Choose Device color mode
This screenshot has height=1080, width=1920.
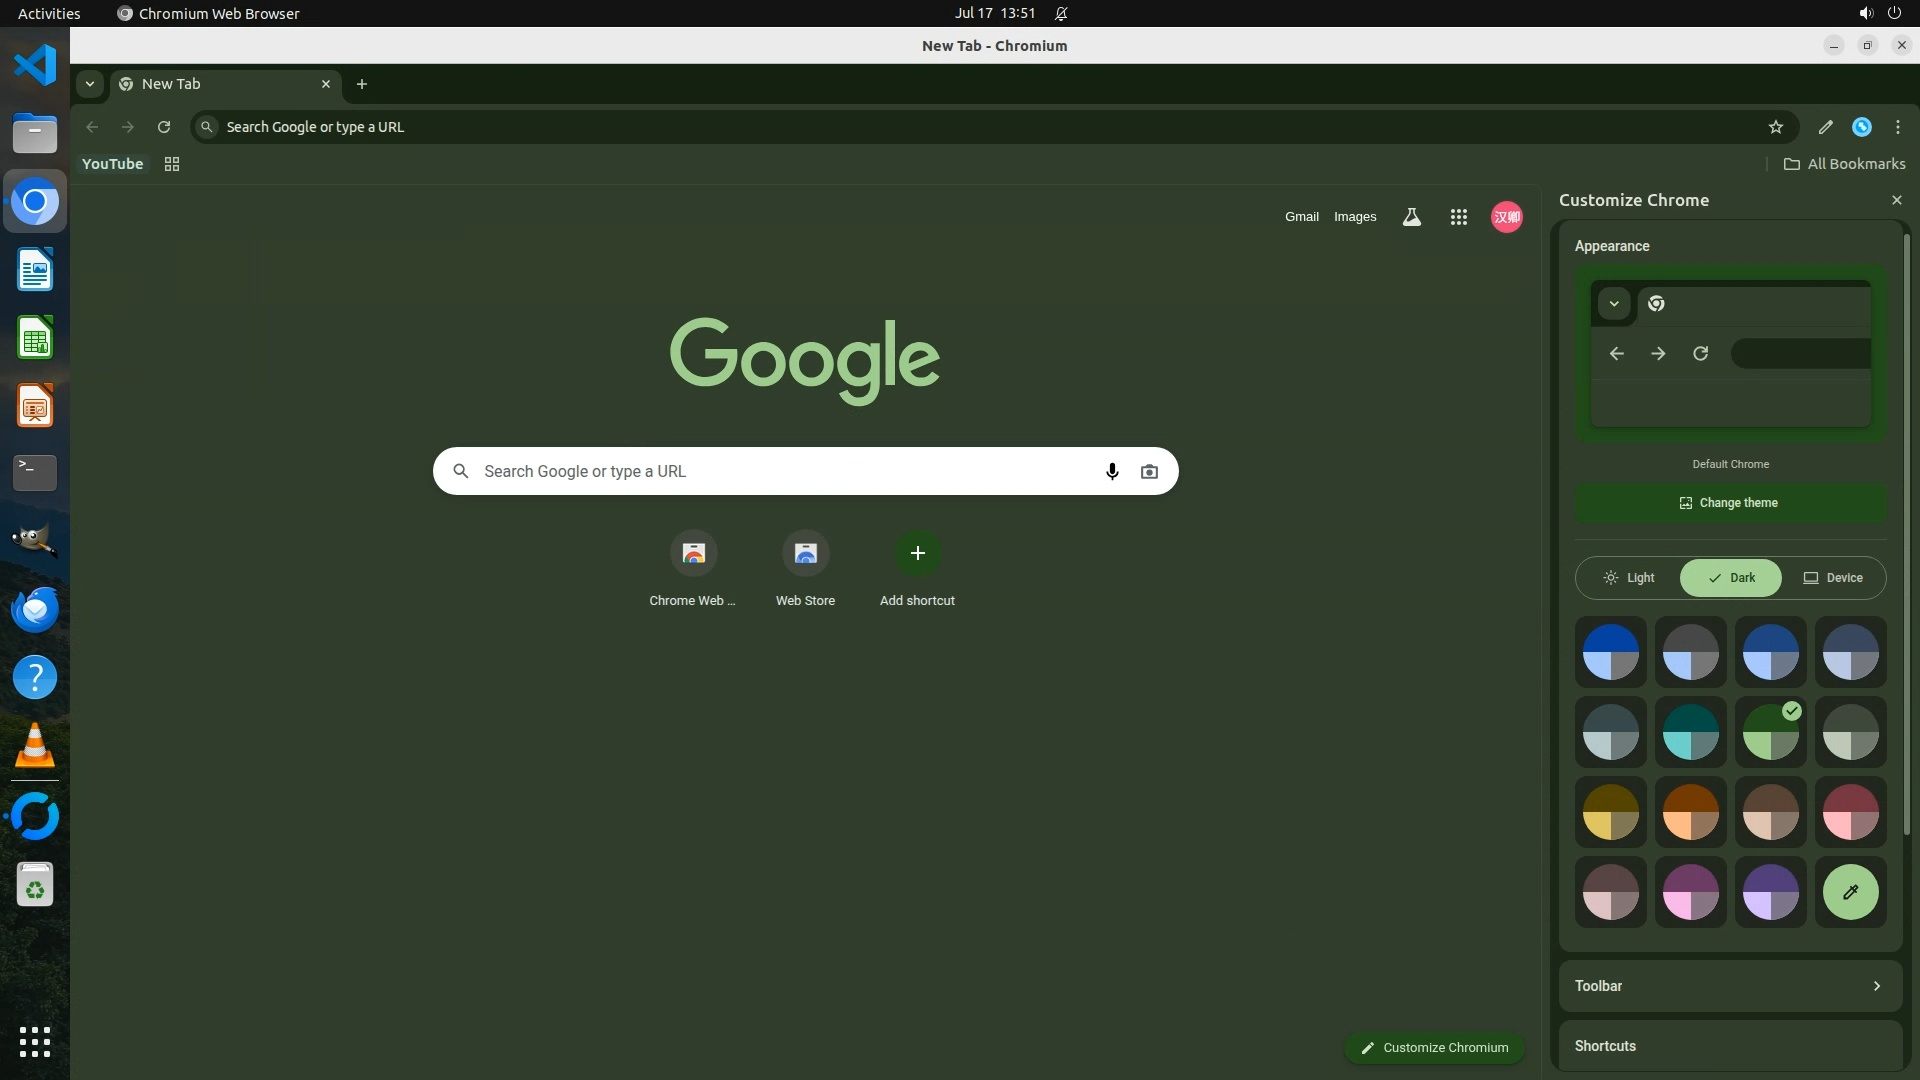(1833, 578)
